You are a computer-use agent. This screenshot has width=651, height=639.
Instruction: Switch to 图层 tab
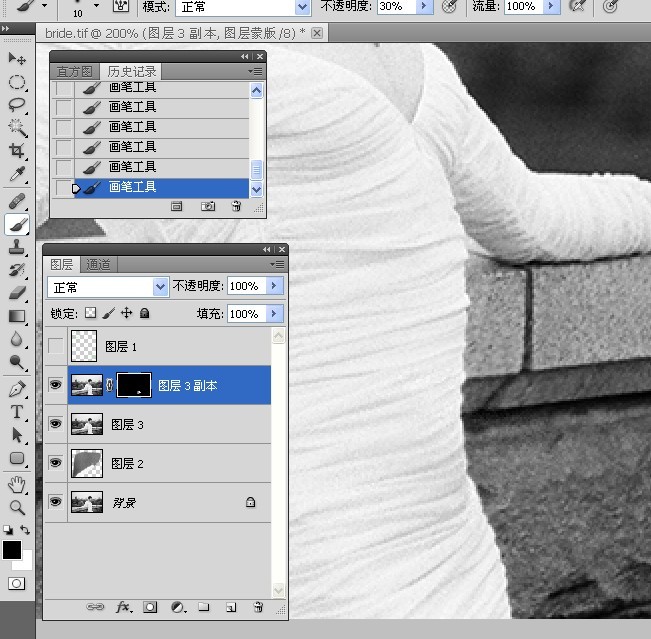tap(61, 264)
